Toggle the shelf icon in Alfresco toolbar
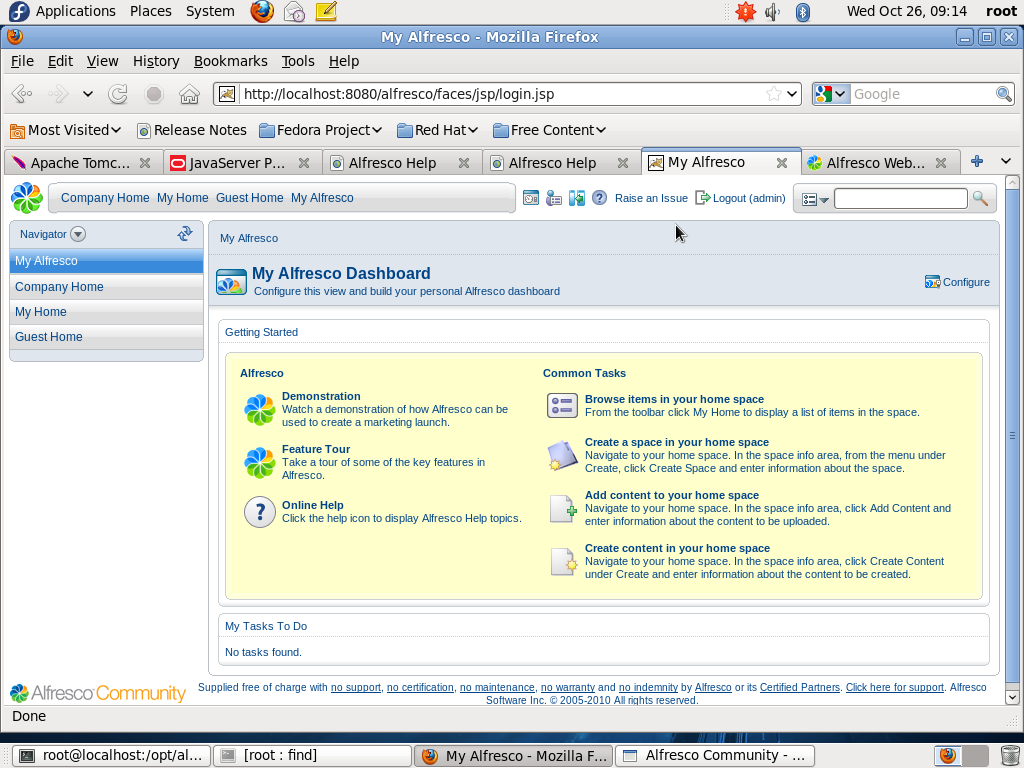 (531, 198)
